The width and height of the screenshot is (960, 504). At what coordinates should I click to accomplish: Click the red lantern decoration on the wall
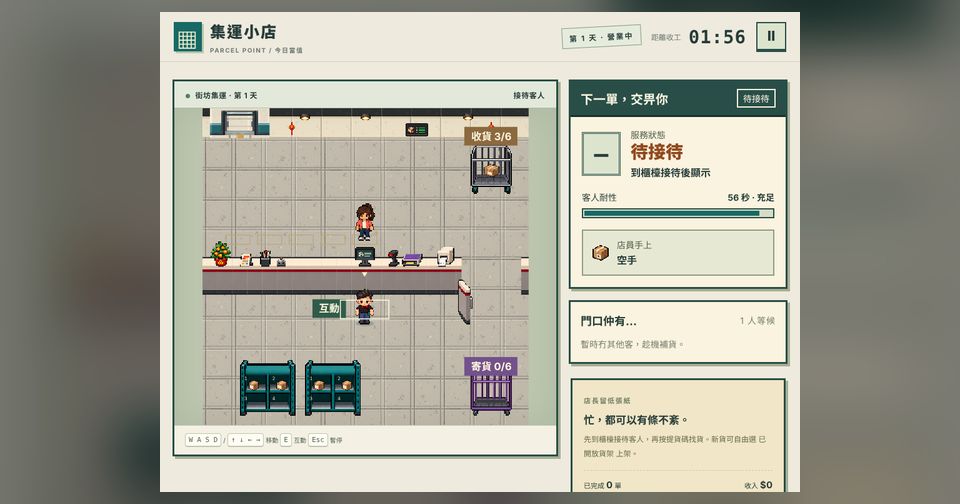point(291,128)
